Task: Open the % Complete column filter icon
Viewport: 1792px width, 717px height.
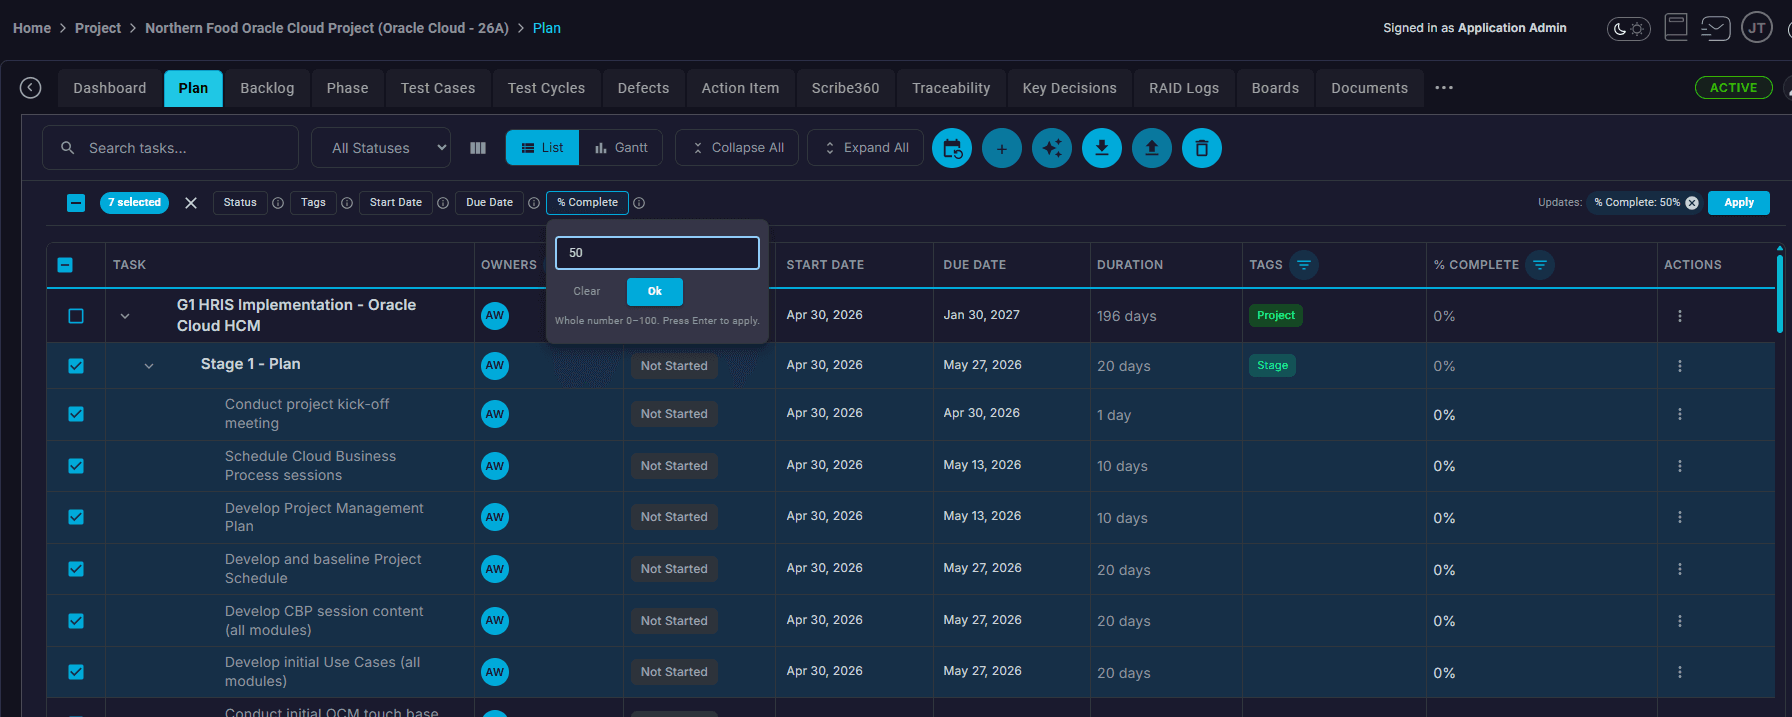Action: pyautogui.click(x=1540, y=265)
